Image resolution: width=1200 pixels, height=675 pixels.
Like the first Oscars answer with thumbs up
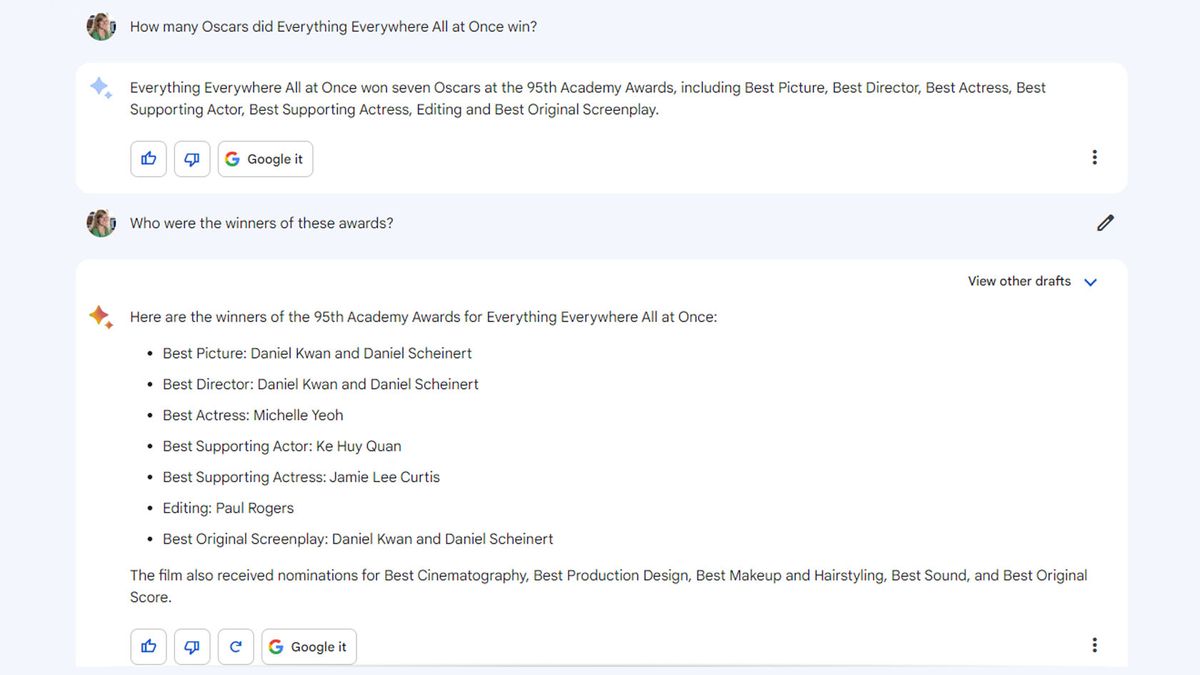pos(149,158)
